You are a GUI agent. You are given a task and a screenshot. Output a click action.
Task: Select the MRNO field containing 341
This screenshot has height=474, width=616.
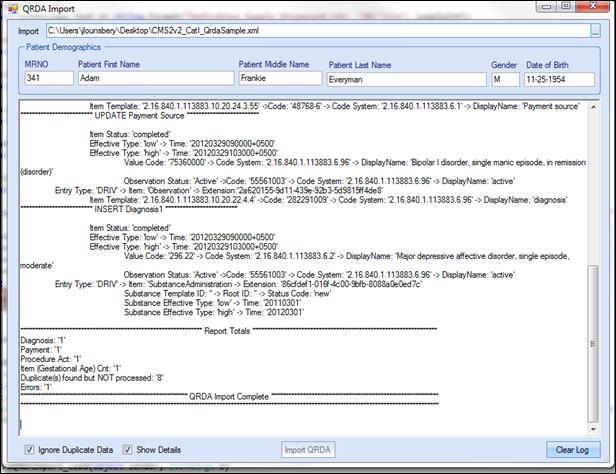point(46,78)
